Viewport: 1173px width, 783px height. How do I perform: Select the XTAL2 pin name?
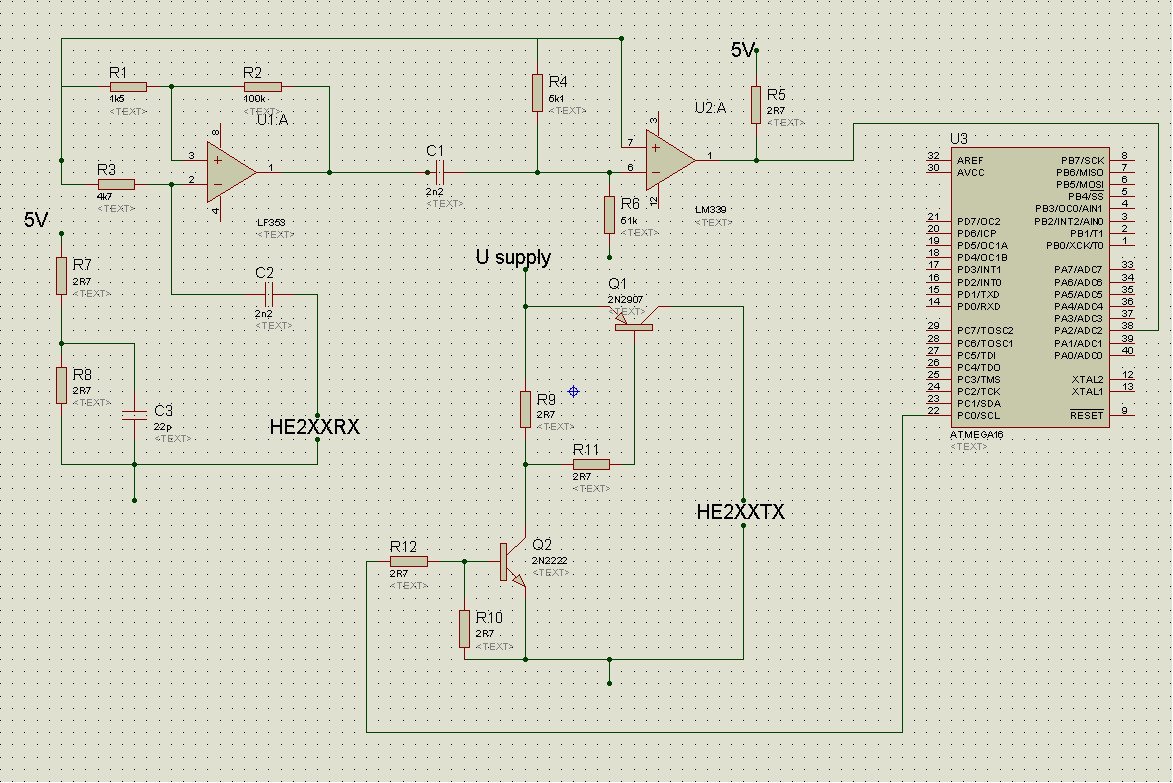click(1088, 380)
